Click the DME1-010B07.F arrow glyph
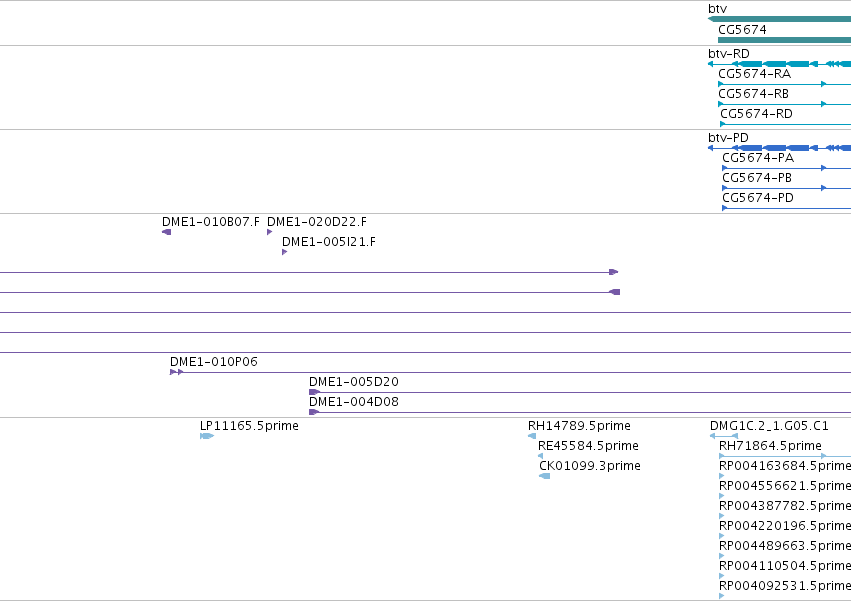This screenshot has height=601, width=851. [x=167, y=232]
